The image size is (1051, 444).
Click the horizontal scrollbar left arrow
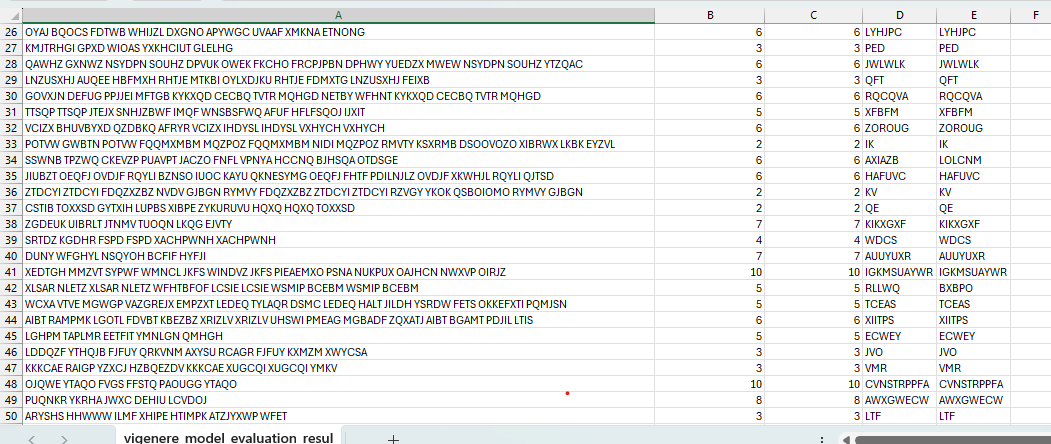click(847, 438)
